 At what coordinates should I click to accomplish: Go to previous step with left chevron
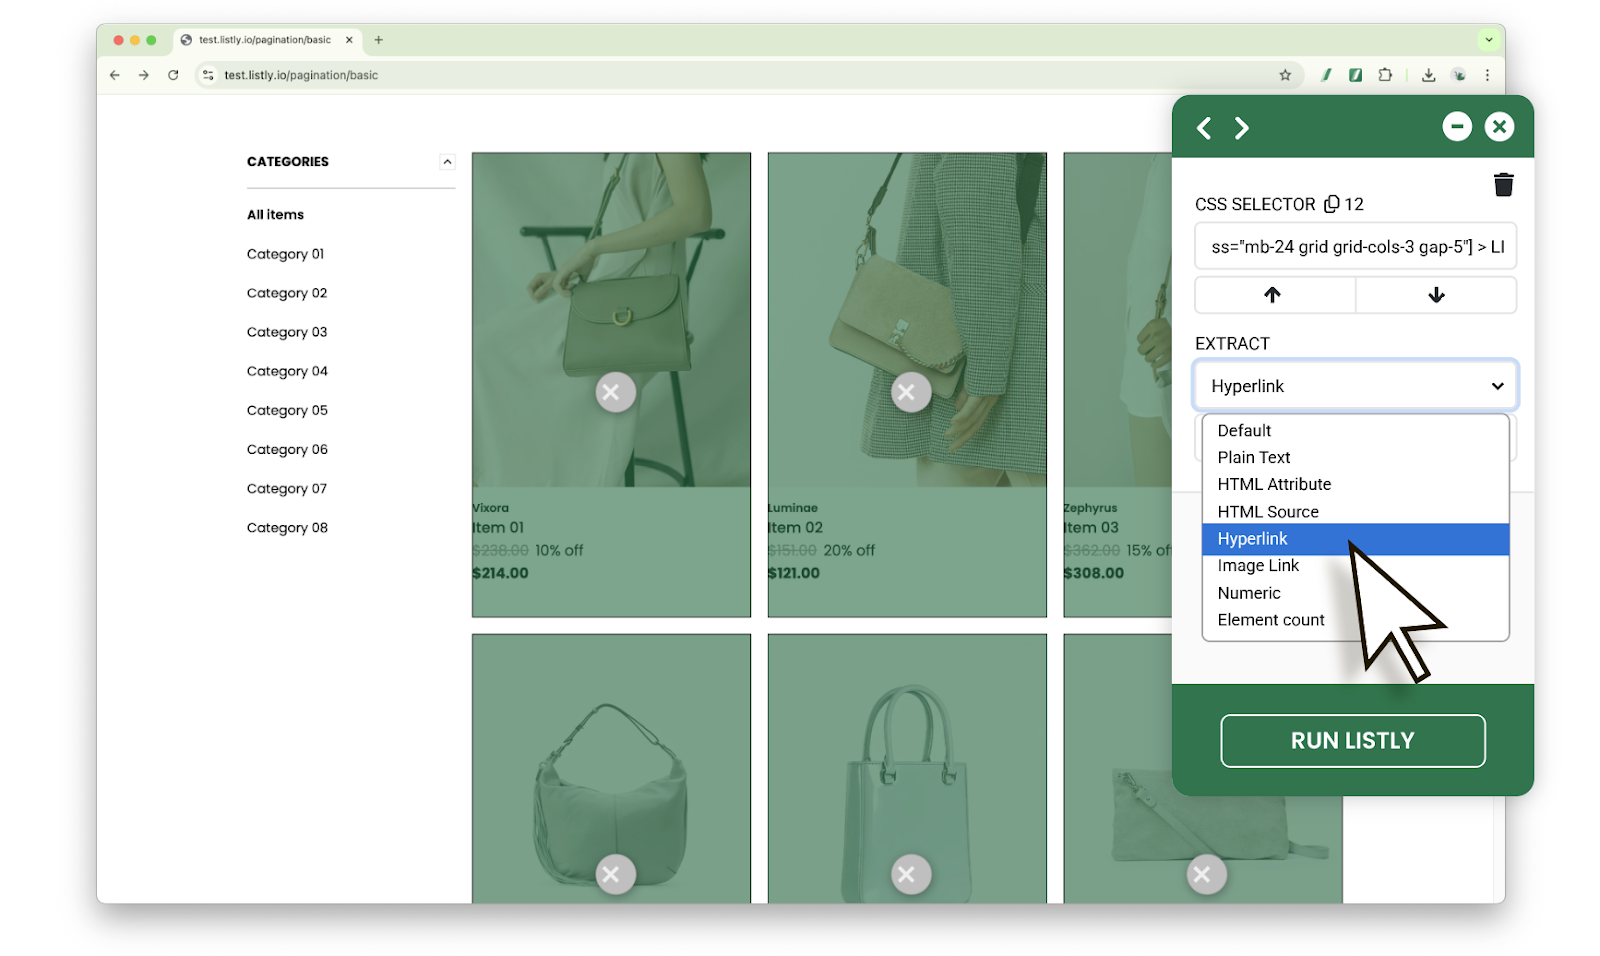(1204, 128)
